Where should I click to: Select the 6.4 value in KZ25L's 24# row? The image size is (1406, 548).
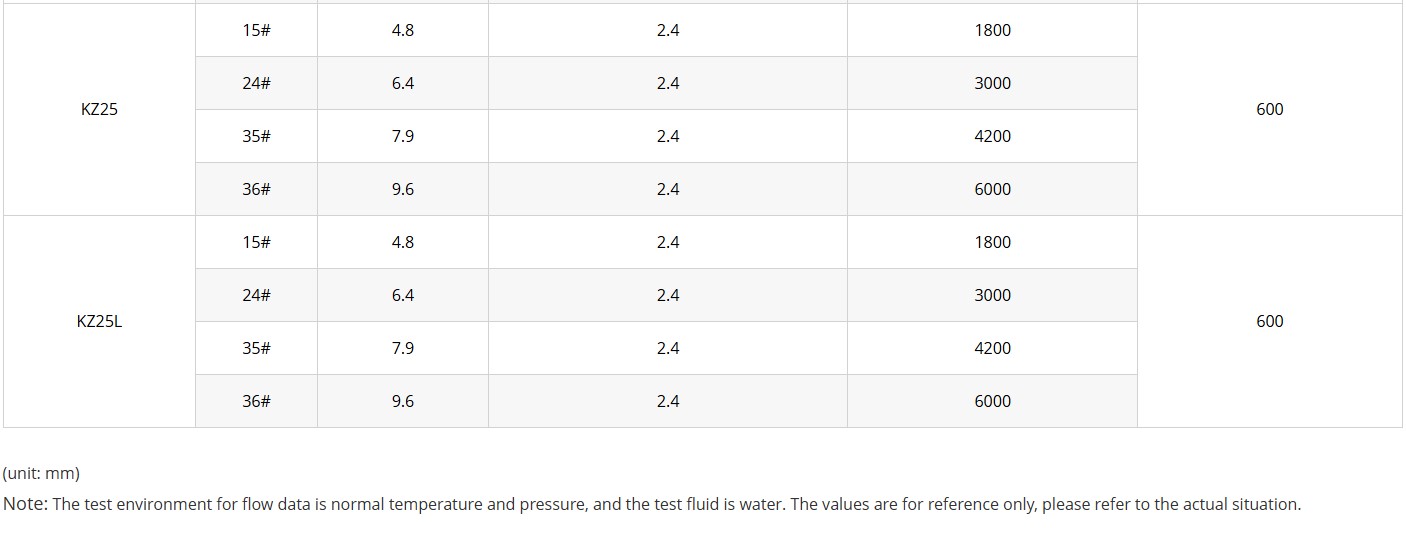pyautogui.click(x=402, y=295)
